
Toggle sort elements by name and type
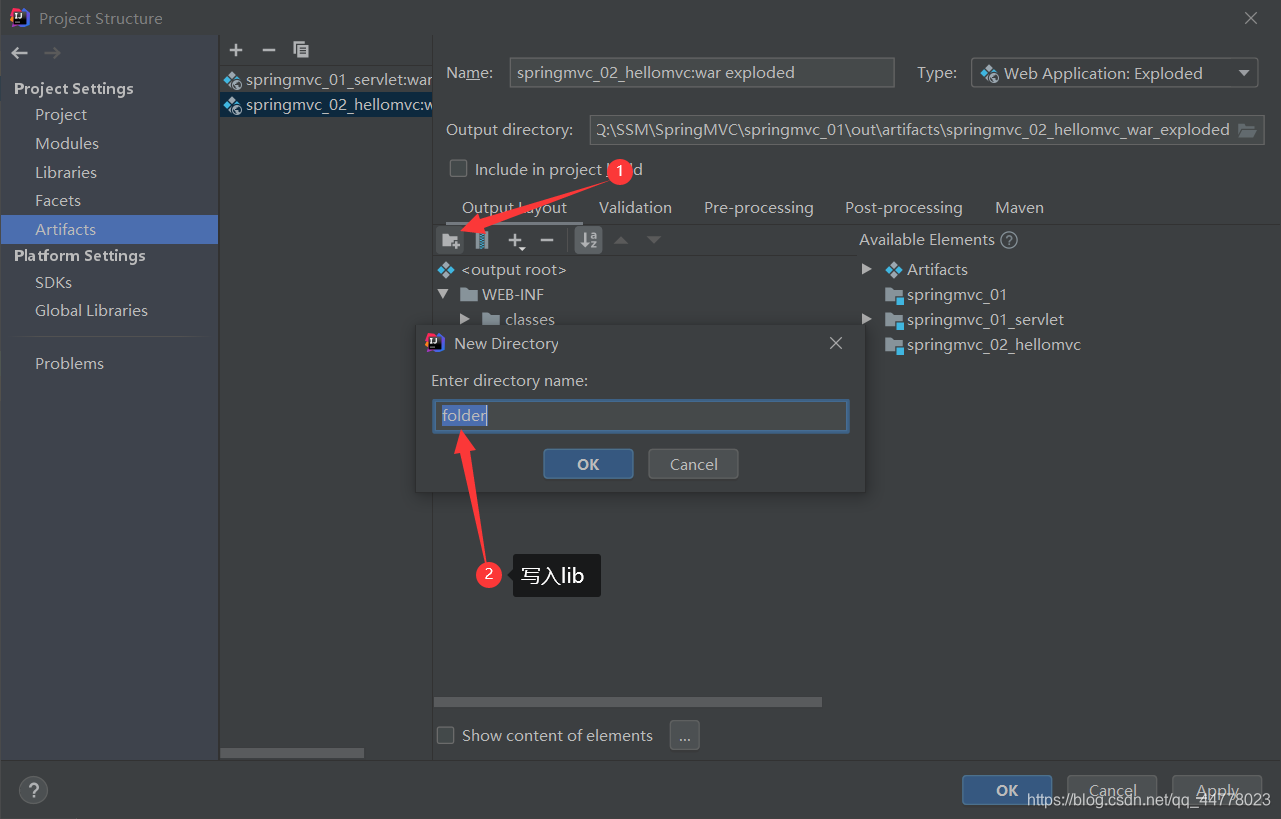click(x=589, y=240)
